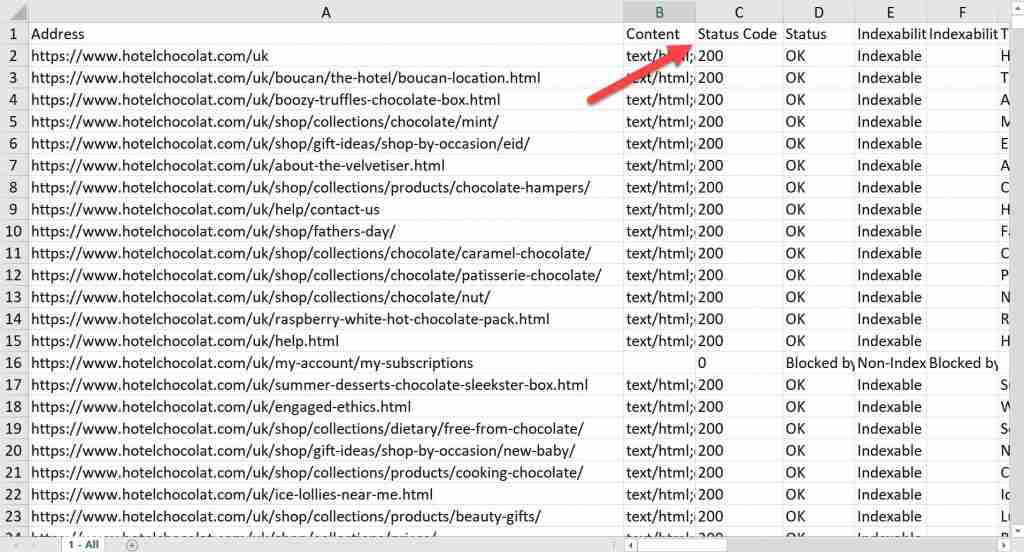The width and height of the screenshot is (1024, 552).
Task: Select the hotelchocolat.com/uk homepage URL cell
Action: (x=325, y=56)
